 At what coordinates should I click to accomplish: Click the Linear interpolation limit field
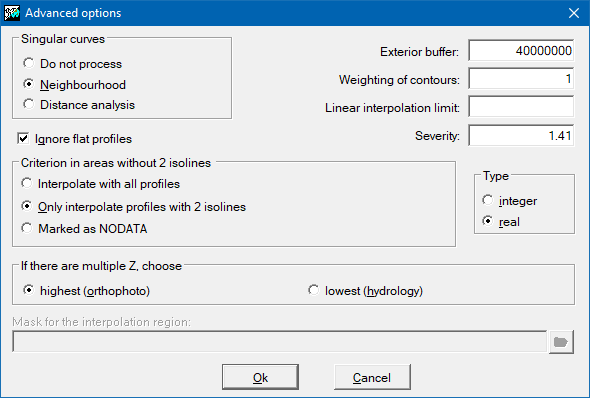521,106
